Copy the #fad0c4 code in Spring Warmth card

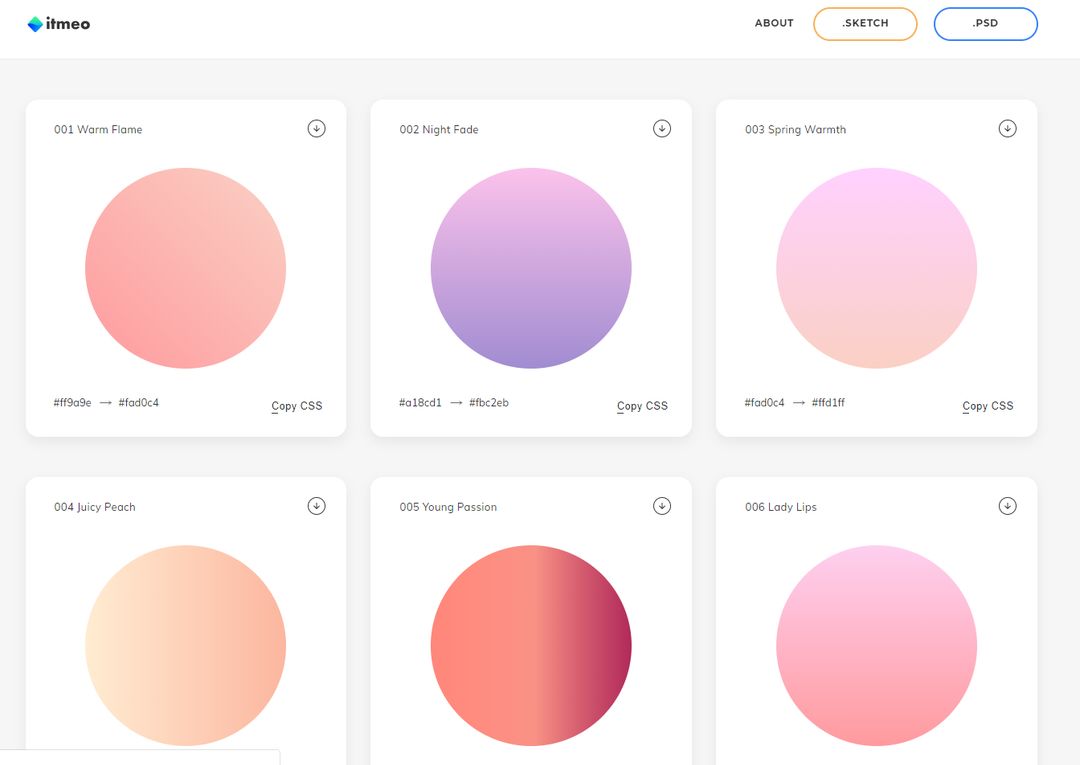pos(765,403)
